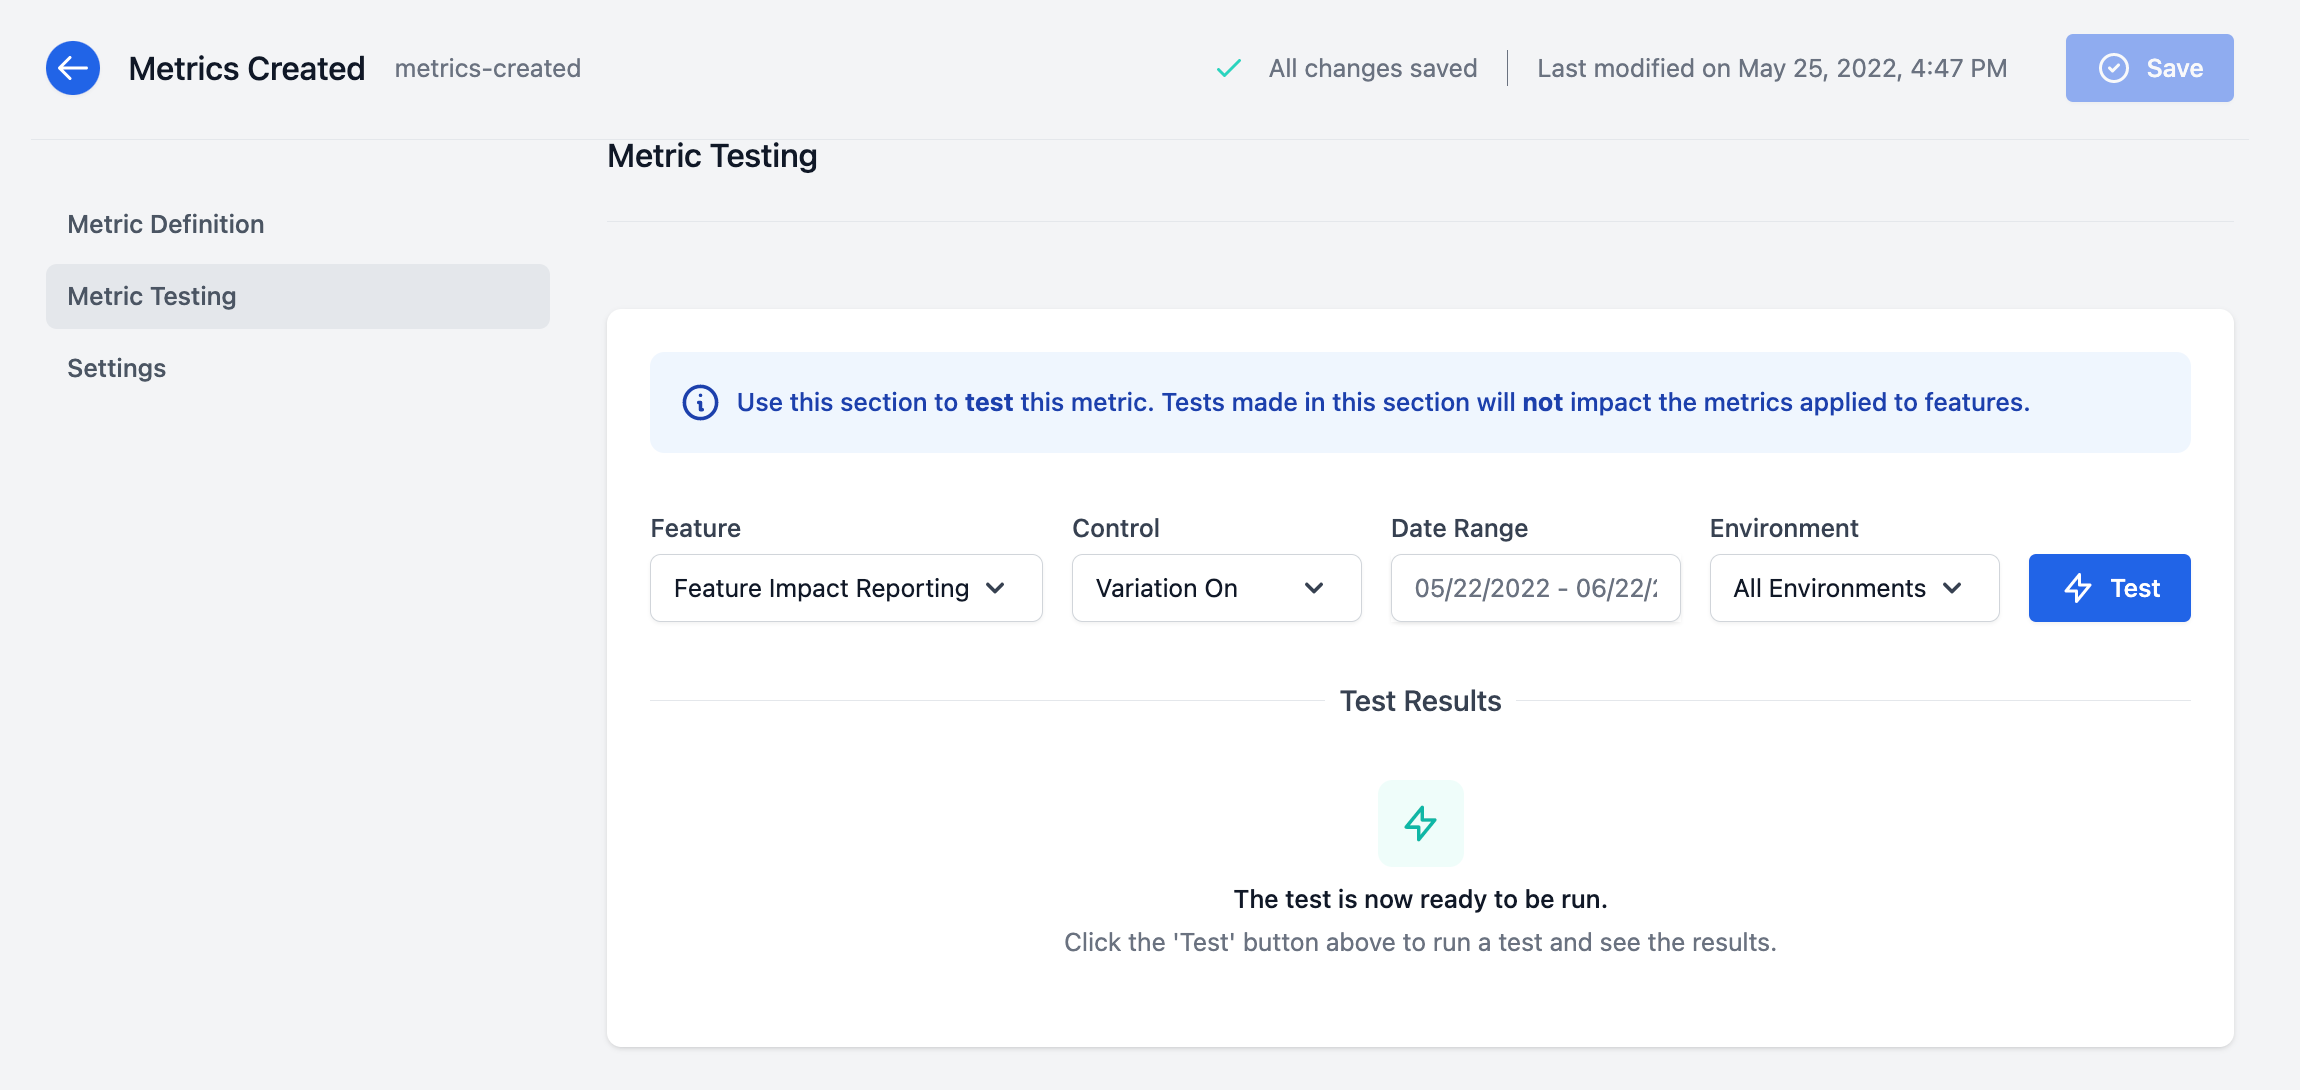
Task: Click the info icon in the blue banner
Action: (x=700, y=402)
